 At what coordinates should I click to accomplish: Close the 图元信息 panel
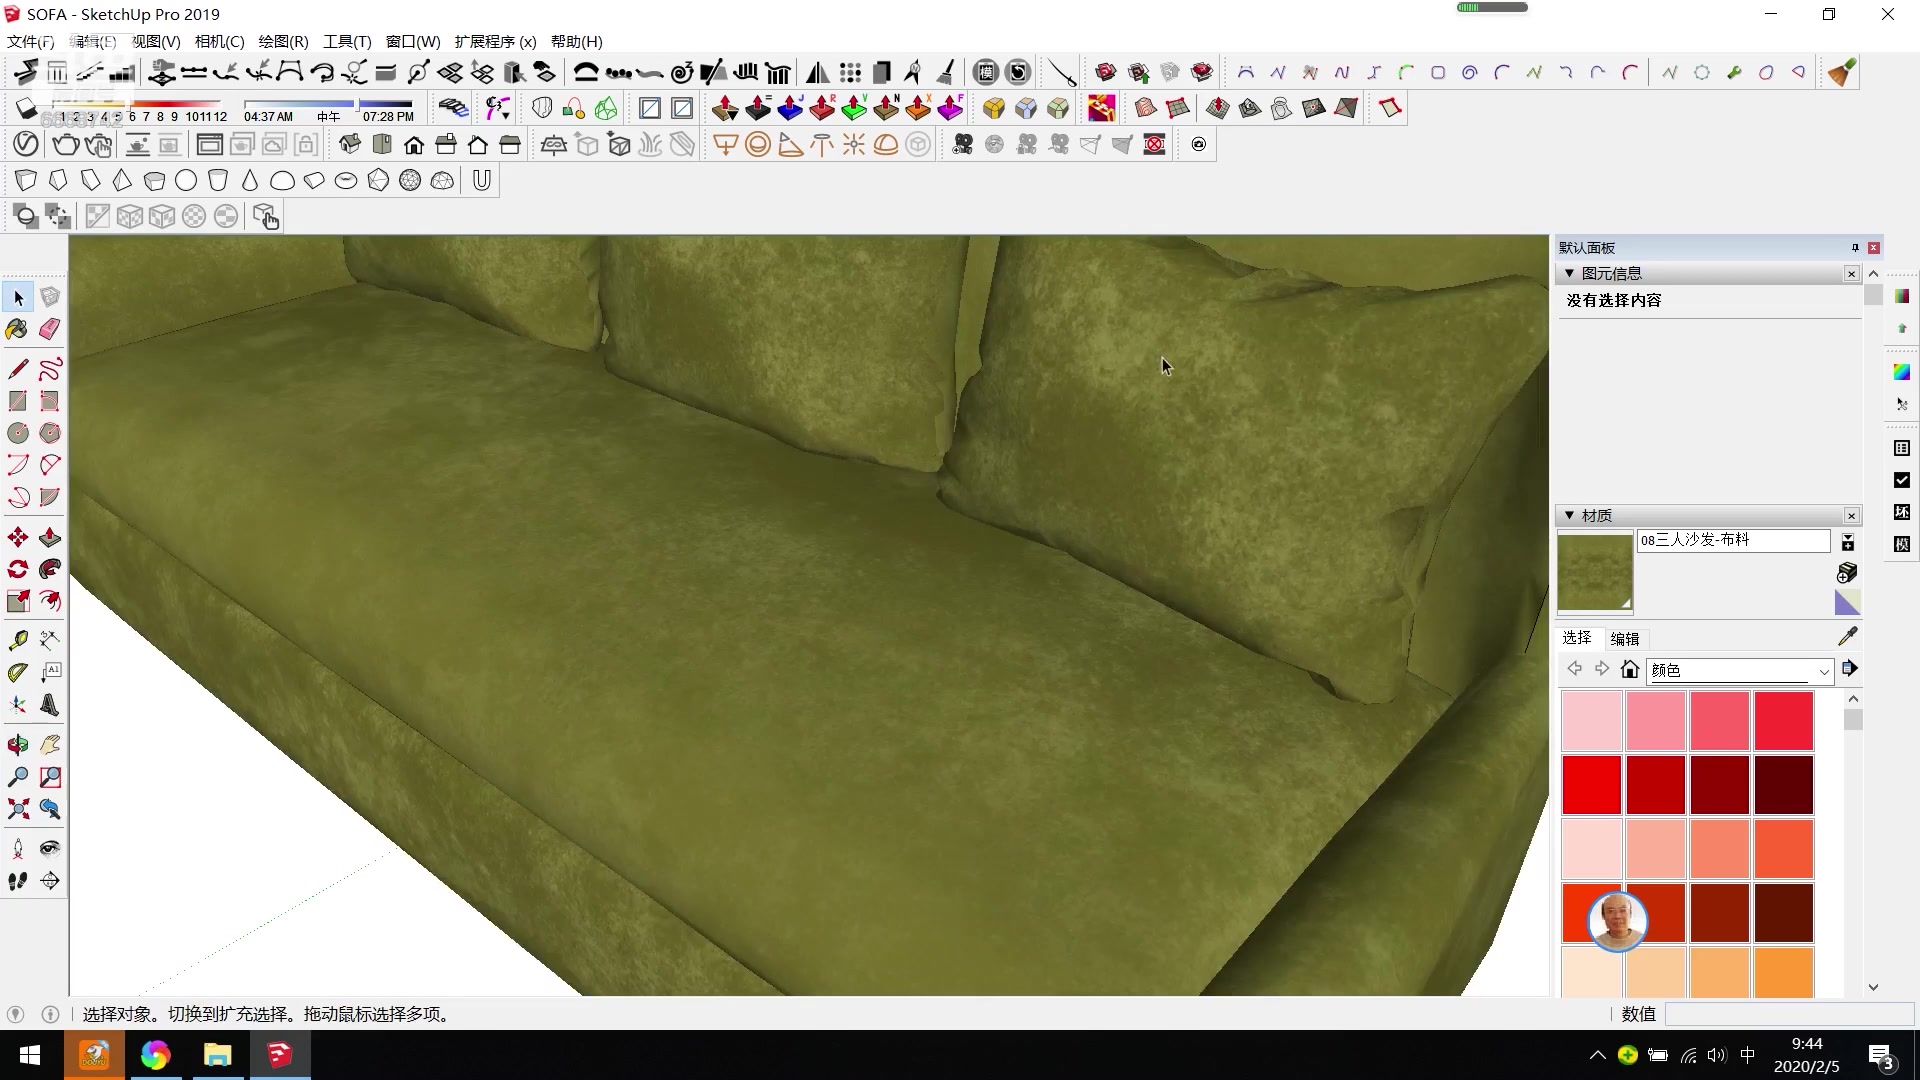point(1851,273)
